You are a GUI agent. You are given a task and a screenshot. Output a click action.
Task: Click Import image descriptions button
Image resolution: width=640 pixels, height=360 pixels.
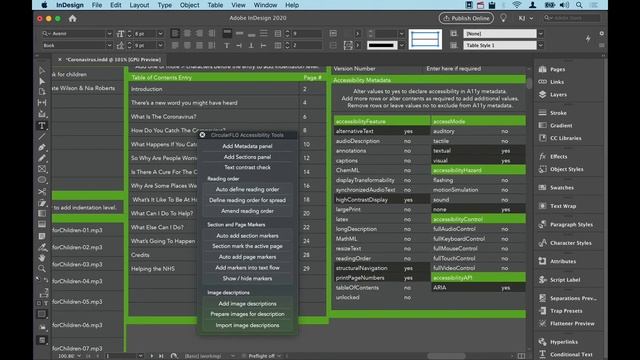tap(247, 325)
